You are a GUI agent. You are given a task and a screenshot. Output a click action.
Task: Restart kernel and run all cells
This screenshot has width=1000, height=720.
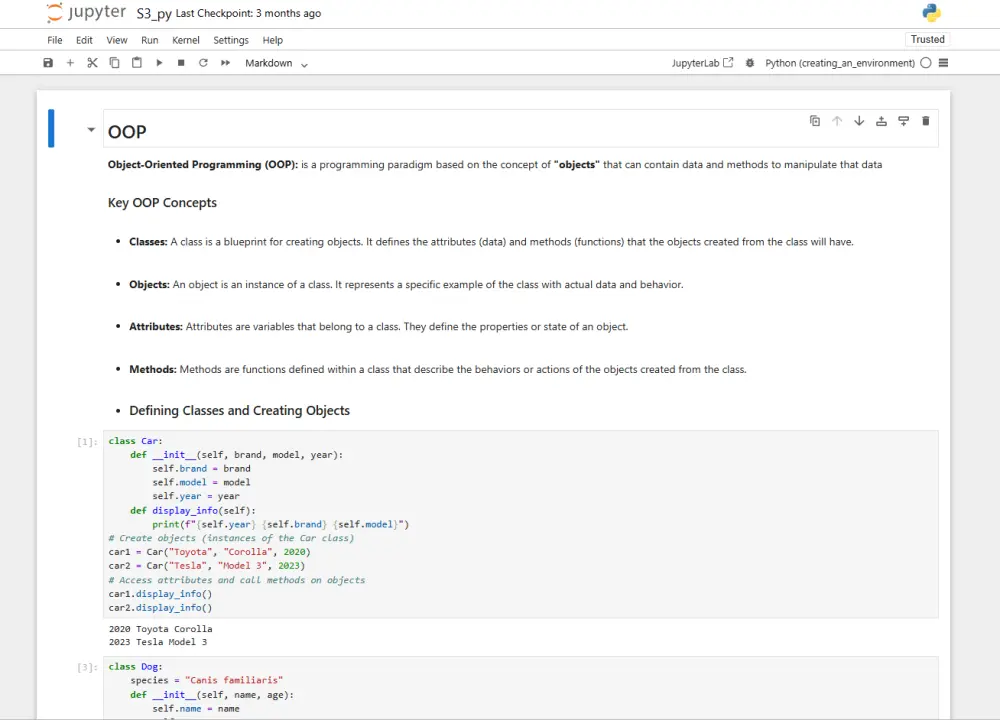(x=225, y=63)
